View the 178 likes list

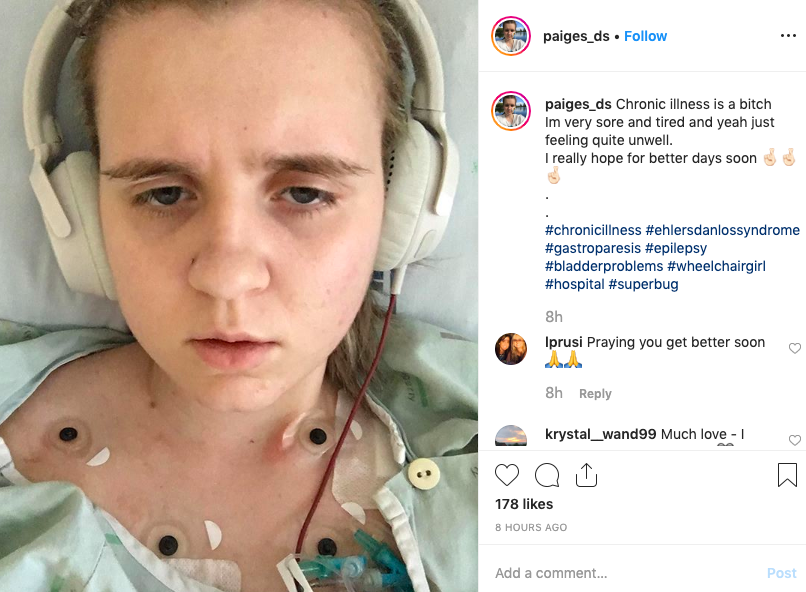point(524,504)
